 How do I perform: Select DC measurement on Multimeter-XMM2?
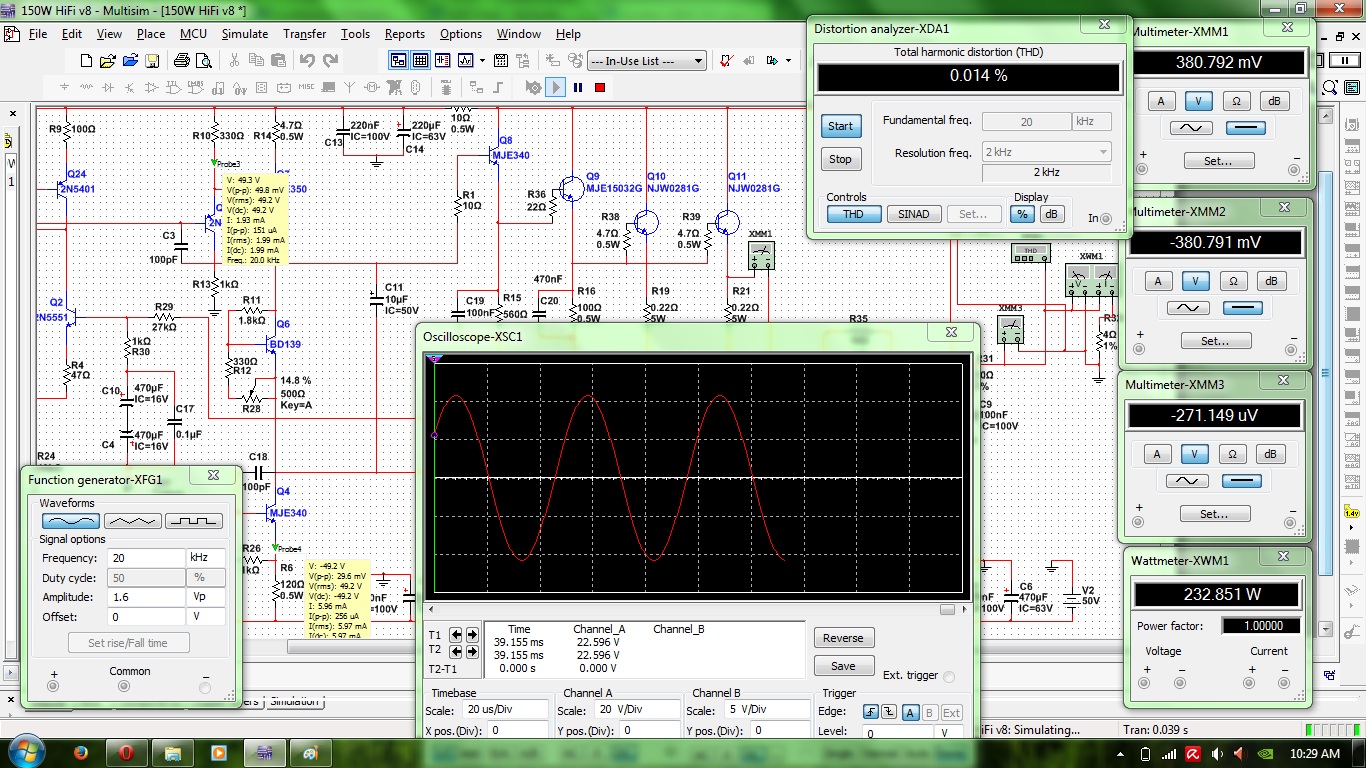[1241, 308]
